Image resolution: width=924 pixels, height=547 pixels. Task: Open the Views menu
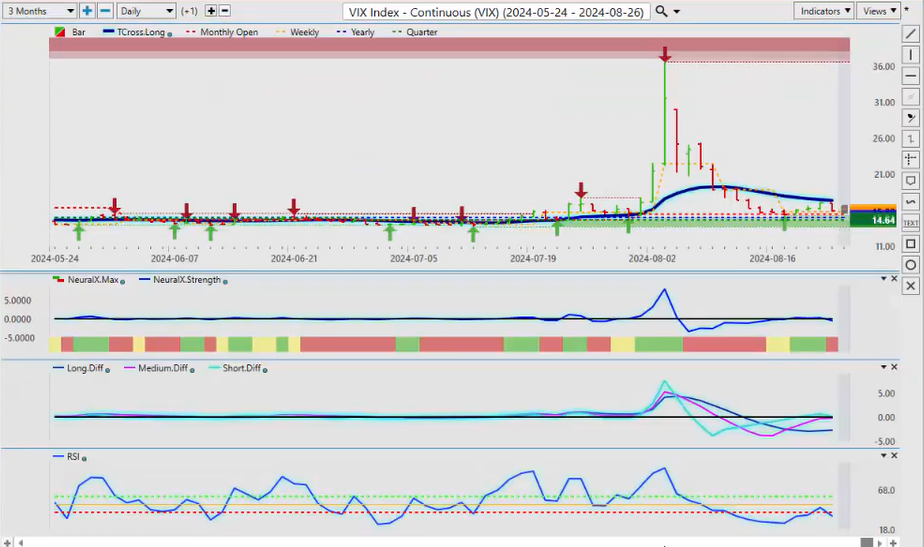(x=878, y=11)
